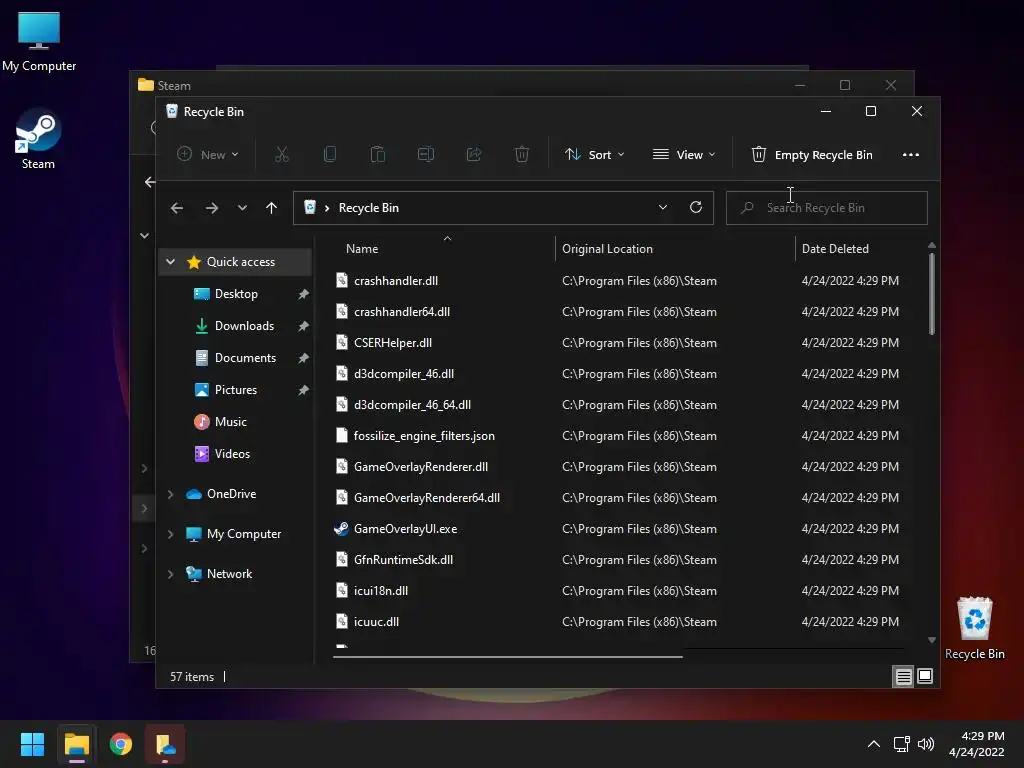The image size is (1024, 768).
Task: Open the See more ellipsis menu
Action: [x=910, y=155]
